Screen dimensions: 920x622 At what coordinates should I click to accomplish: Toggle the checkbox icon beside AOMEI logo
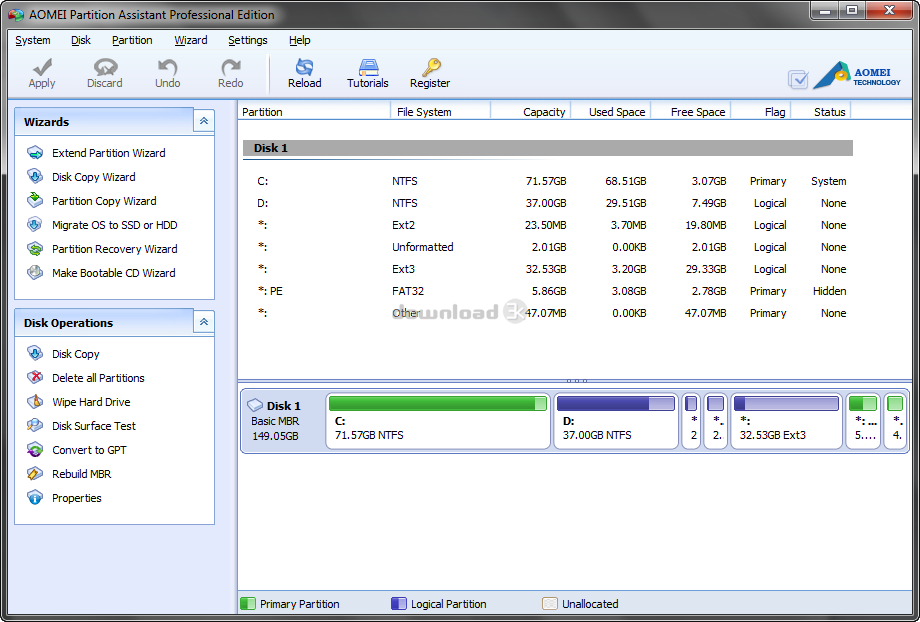pos(798,79)
